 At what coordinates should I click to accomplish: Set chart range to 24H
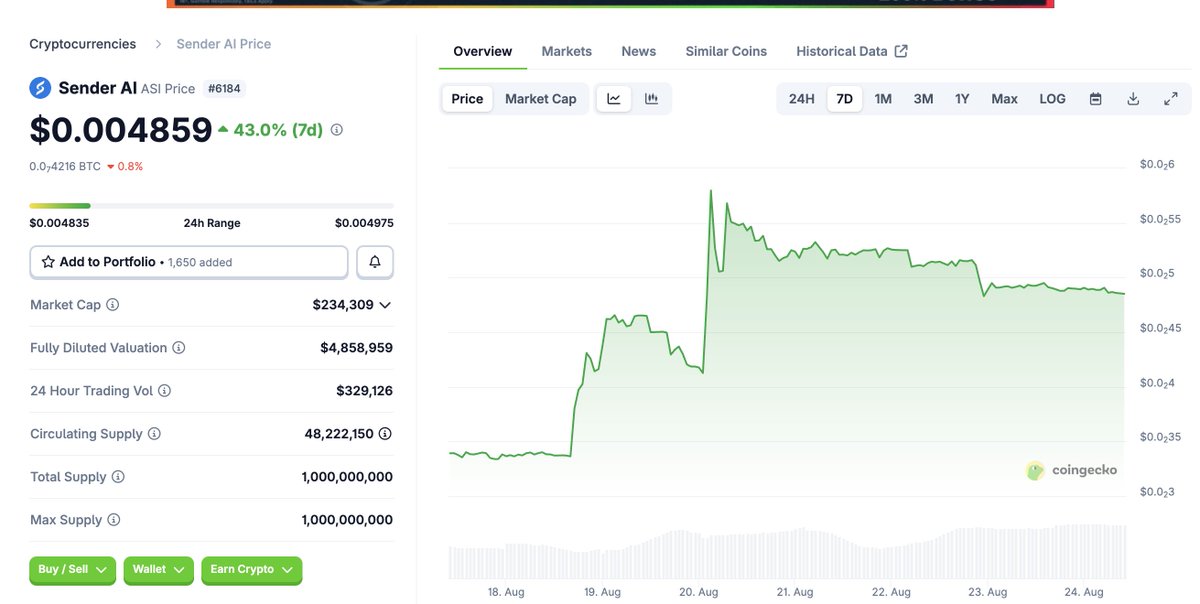(x=802, y=99)
